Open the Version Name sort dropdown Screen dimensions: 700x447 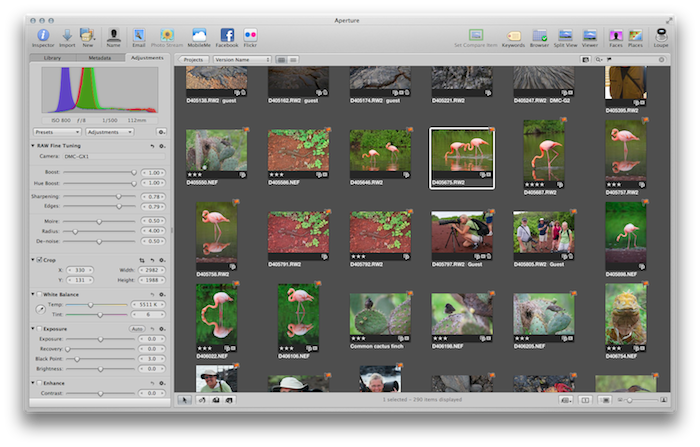coord(242,60)
